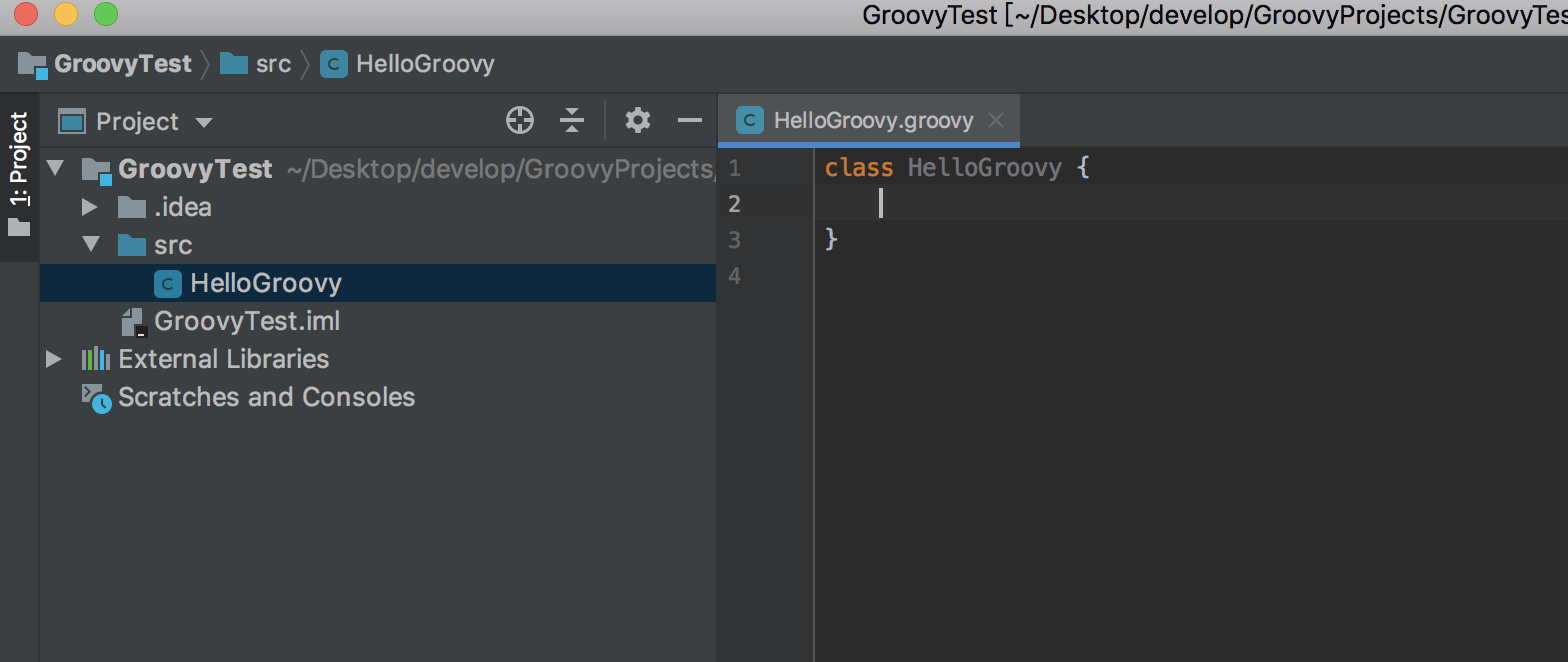The width and height of the screenshot is (1568, 662).
Task: Click the Scratches and Consoles clock icon
Action: pyautogui.click(x=96, y=398)
